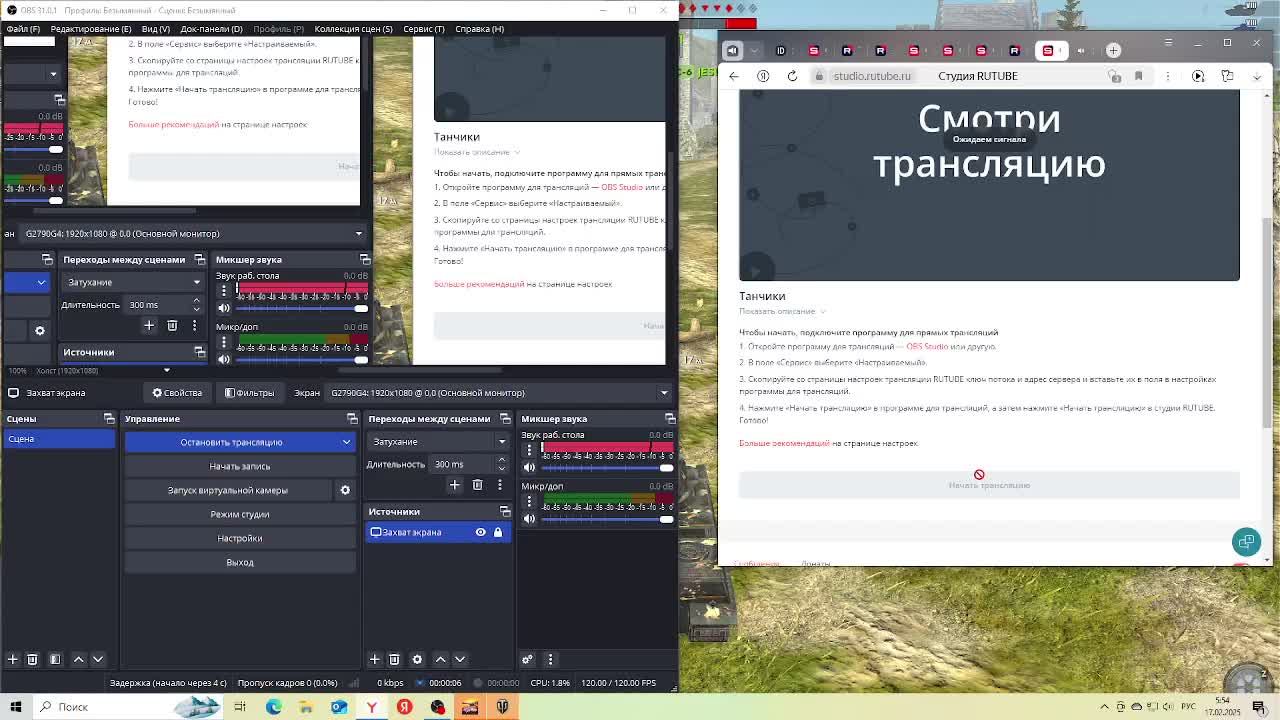Open the Справка menu in OBS

point(479,29)
